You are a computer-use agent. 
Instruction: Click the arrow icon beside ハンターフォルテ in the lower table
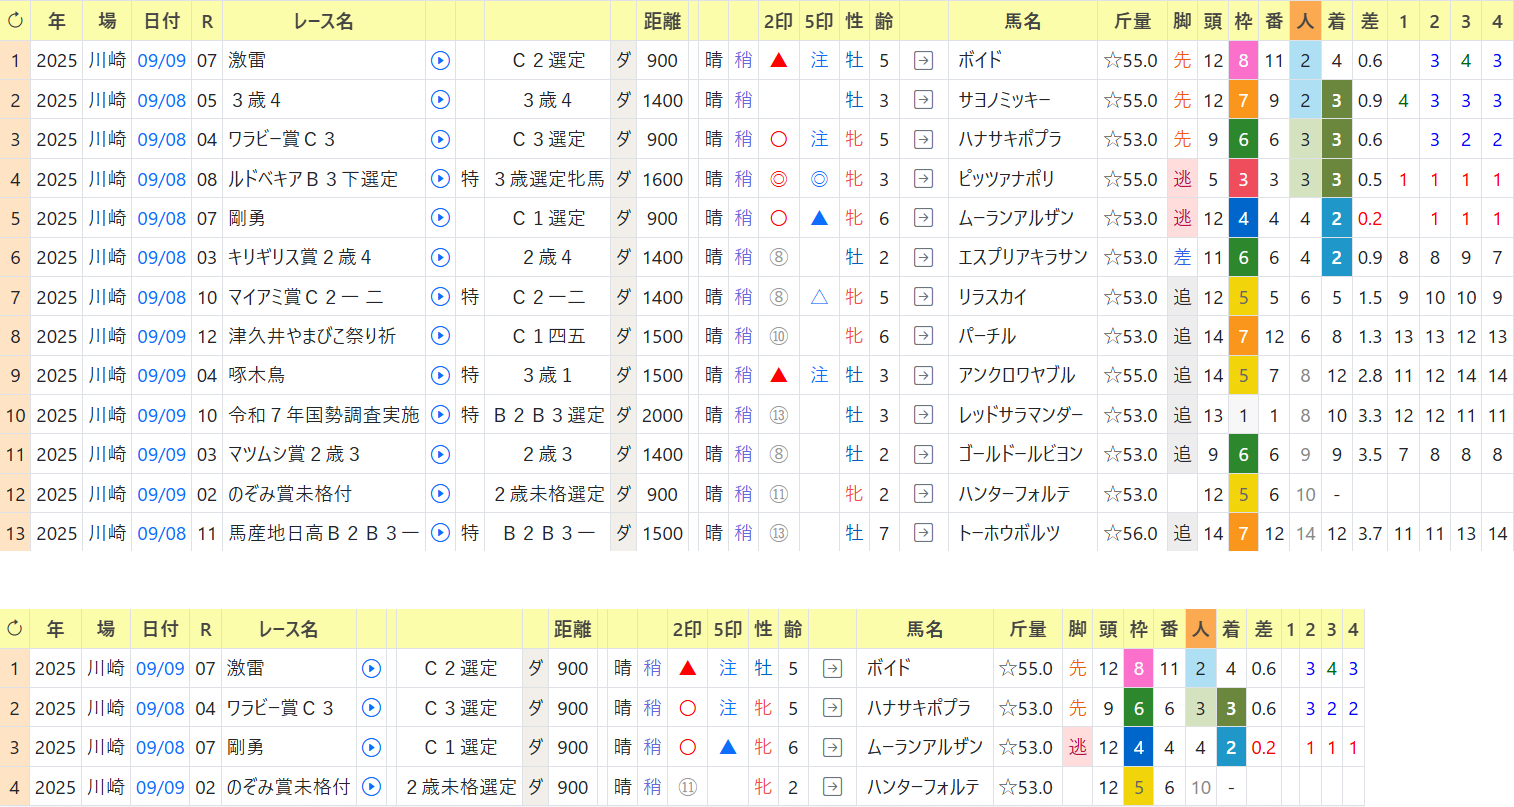[832, 787]
